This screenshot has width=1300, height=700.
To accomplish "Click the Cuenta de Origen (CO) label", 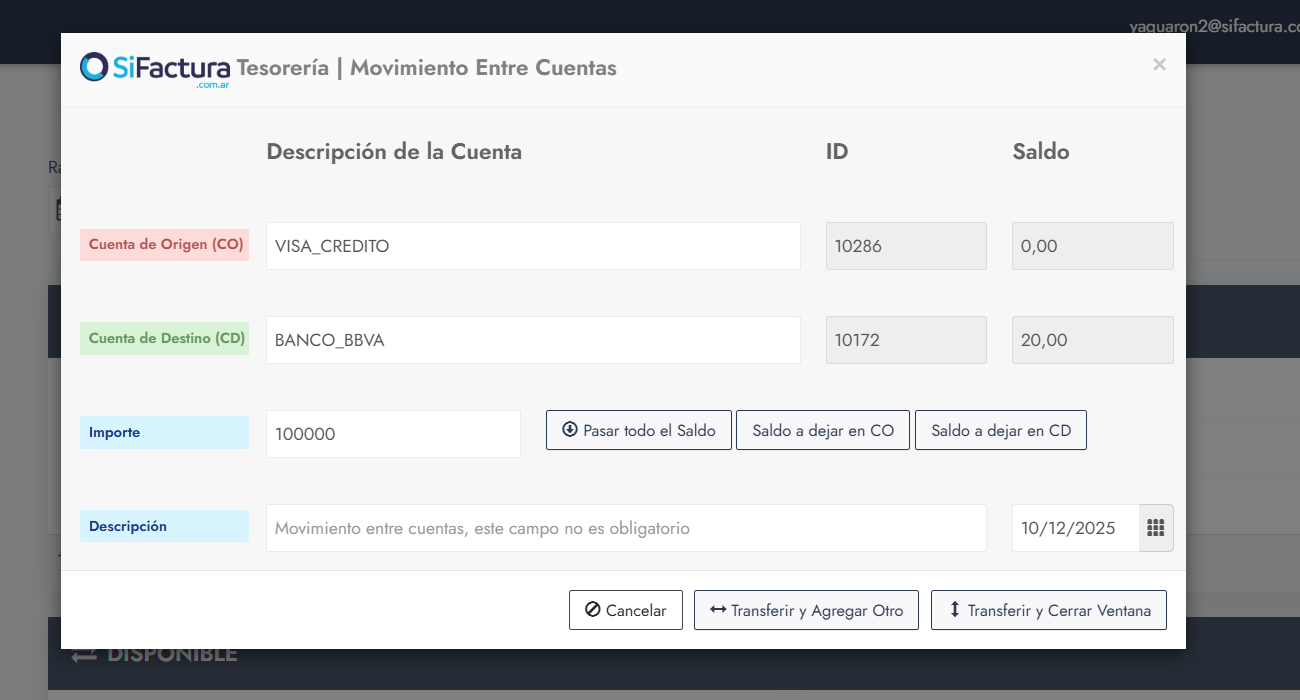I will click(x=165, y=245).
